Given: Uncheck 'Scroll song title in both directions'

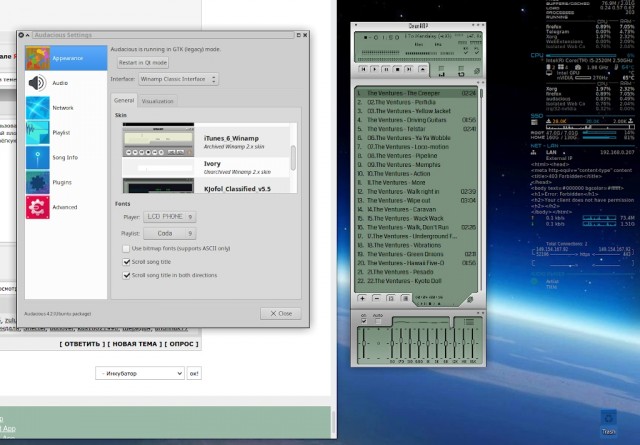Looking at the screenshot, I should [x=126, y=275].
